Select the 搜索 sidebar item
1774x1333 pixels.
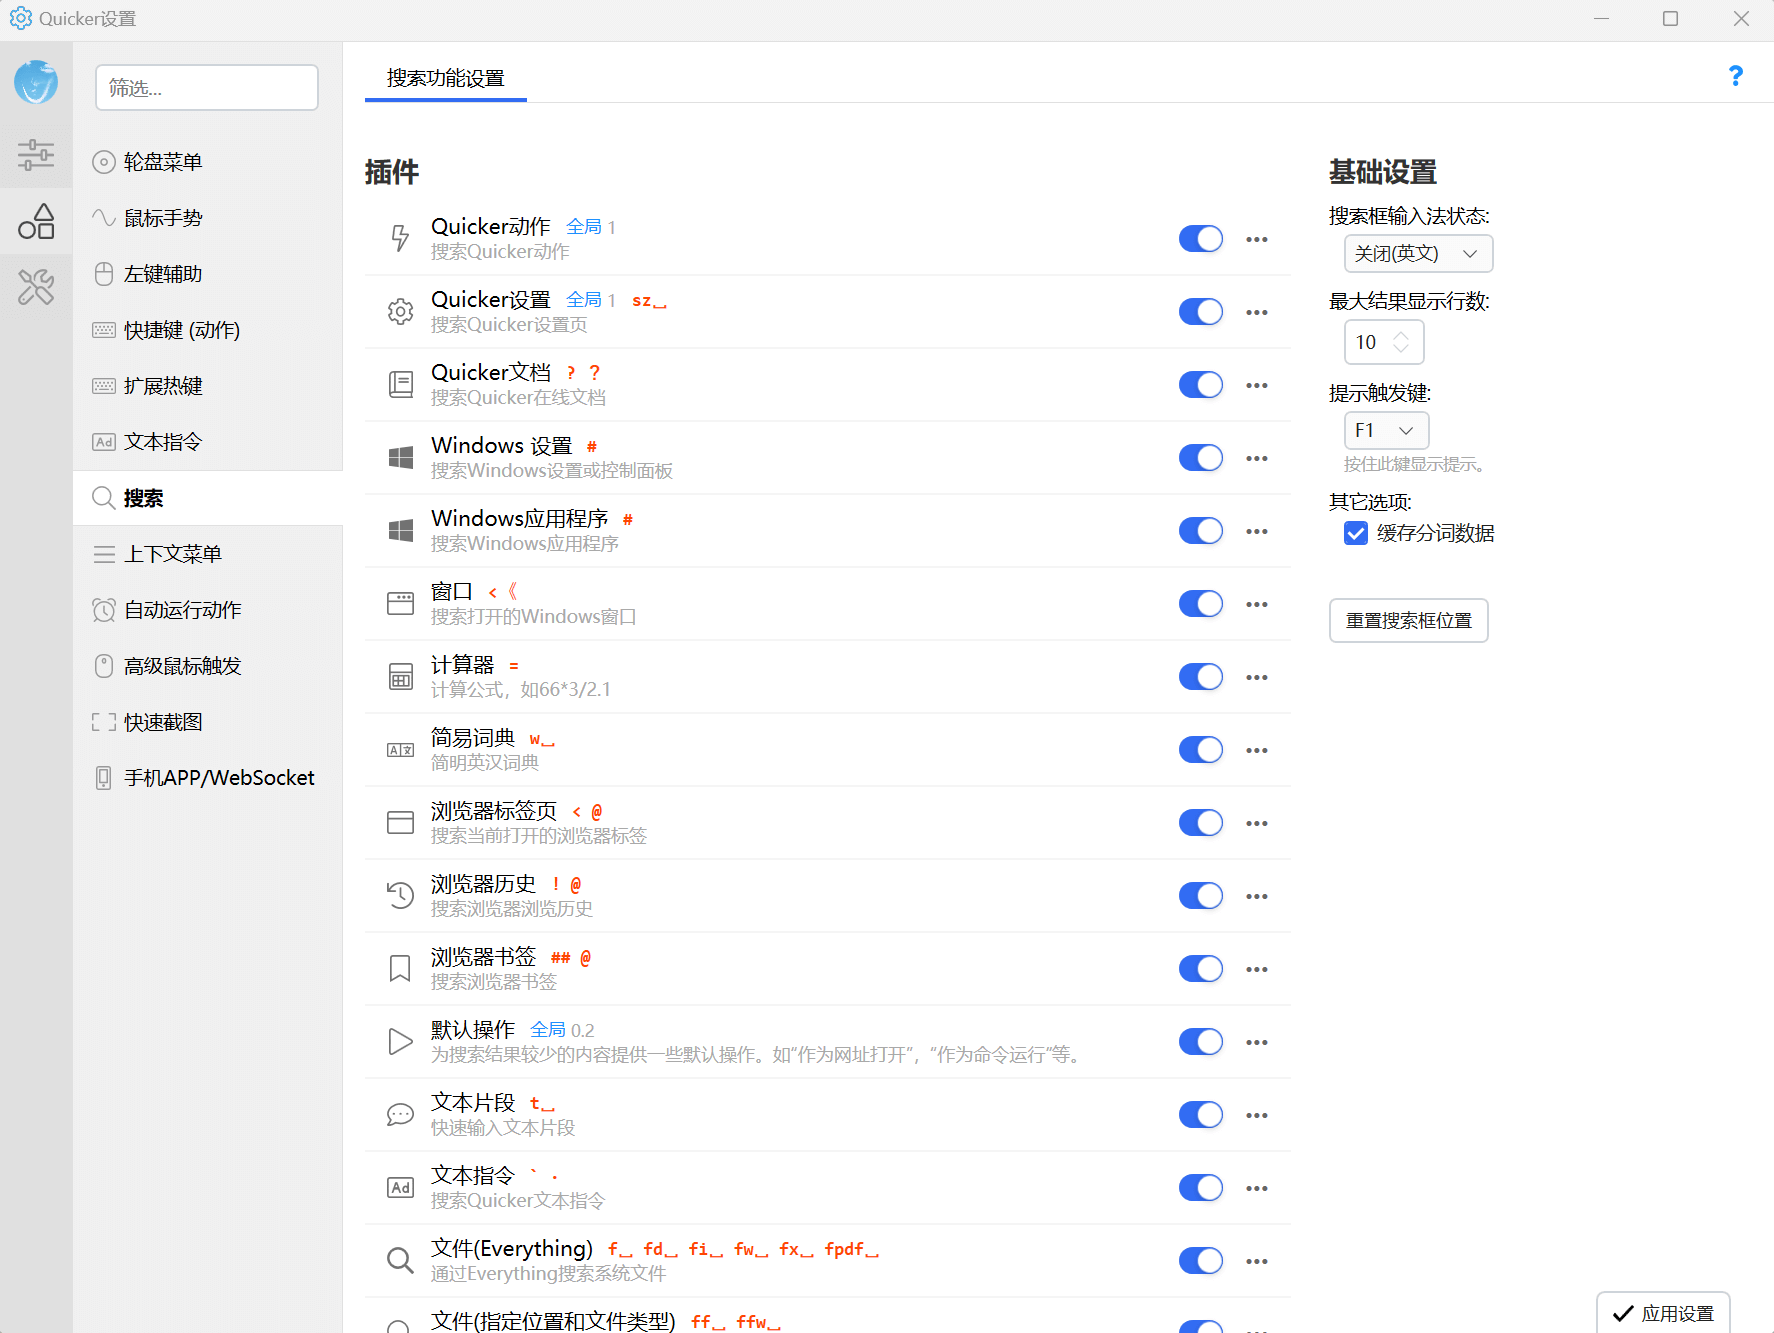click(208, 498)
